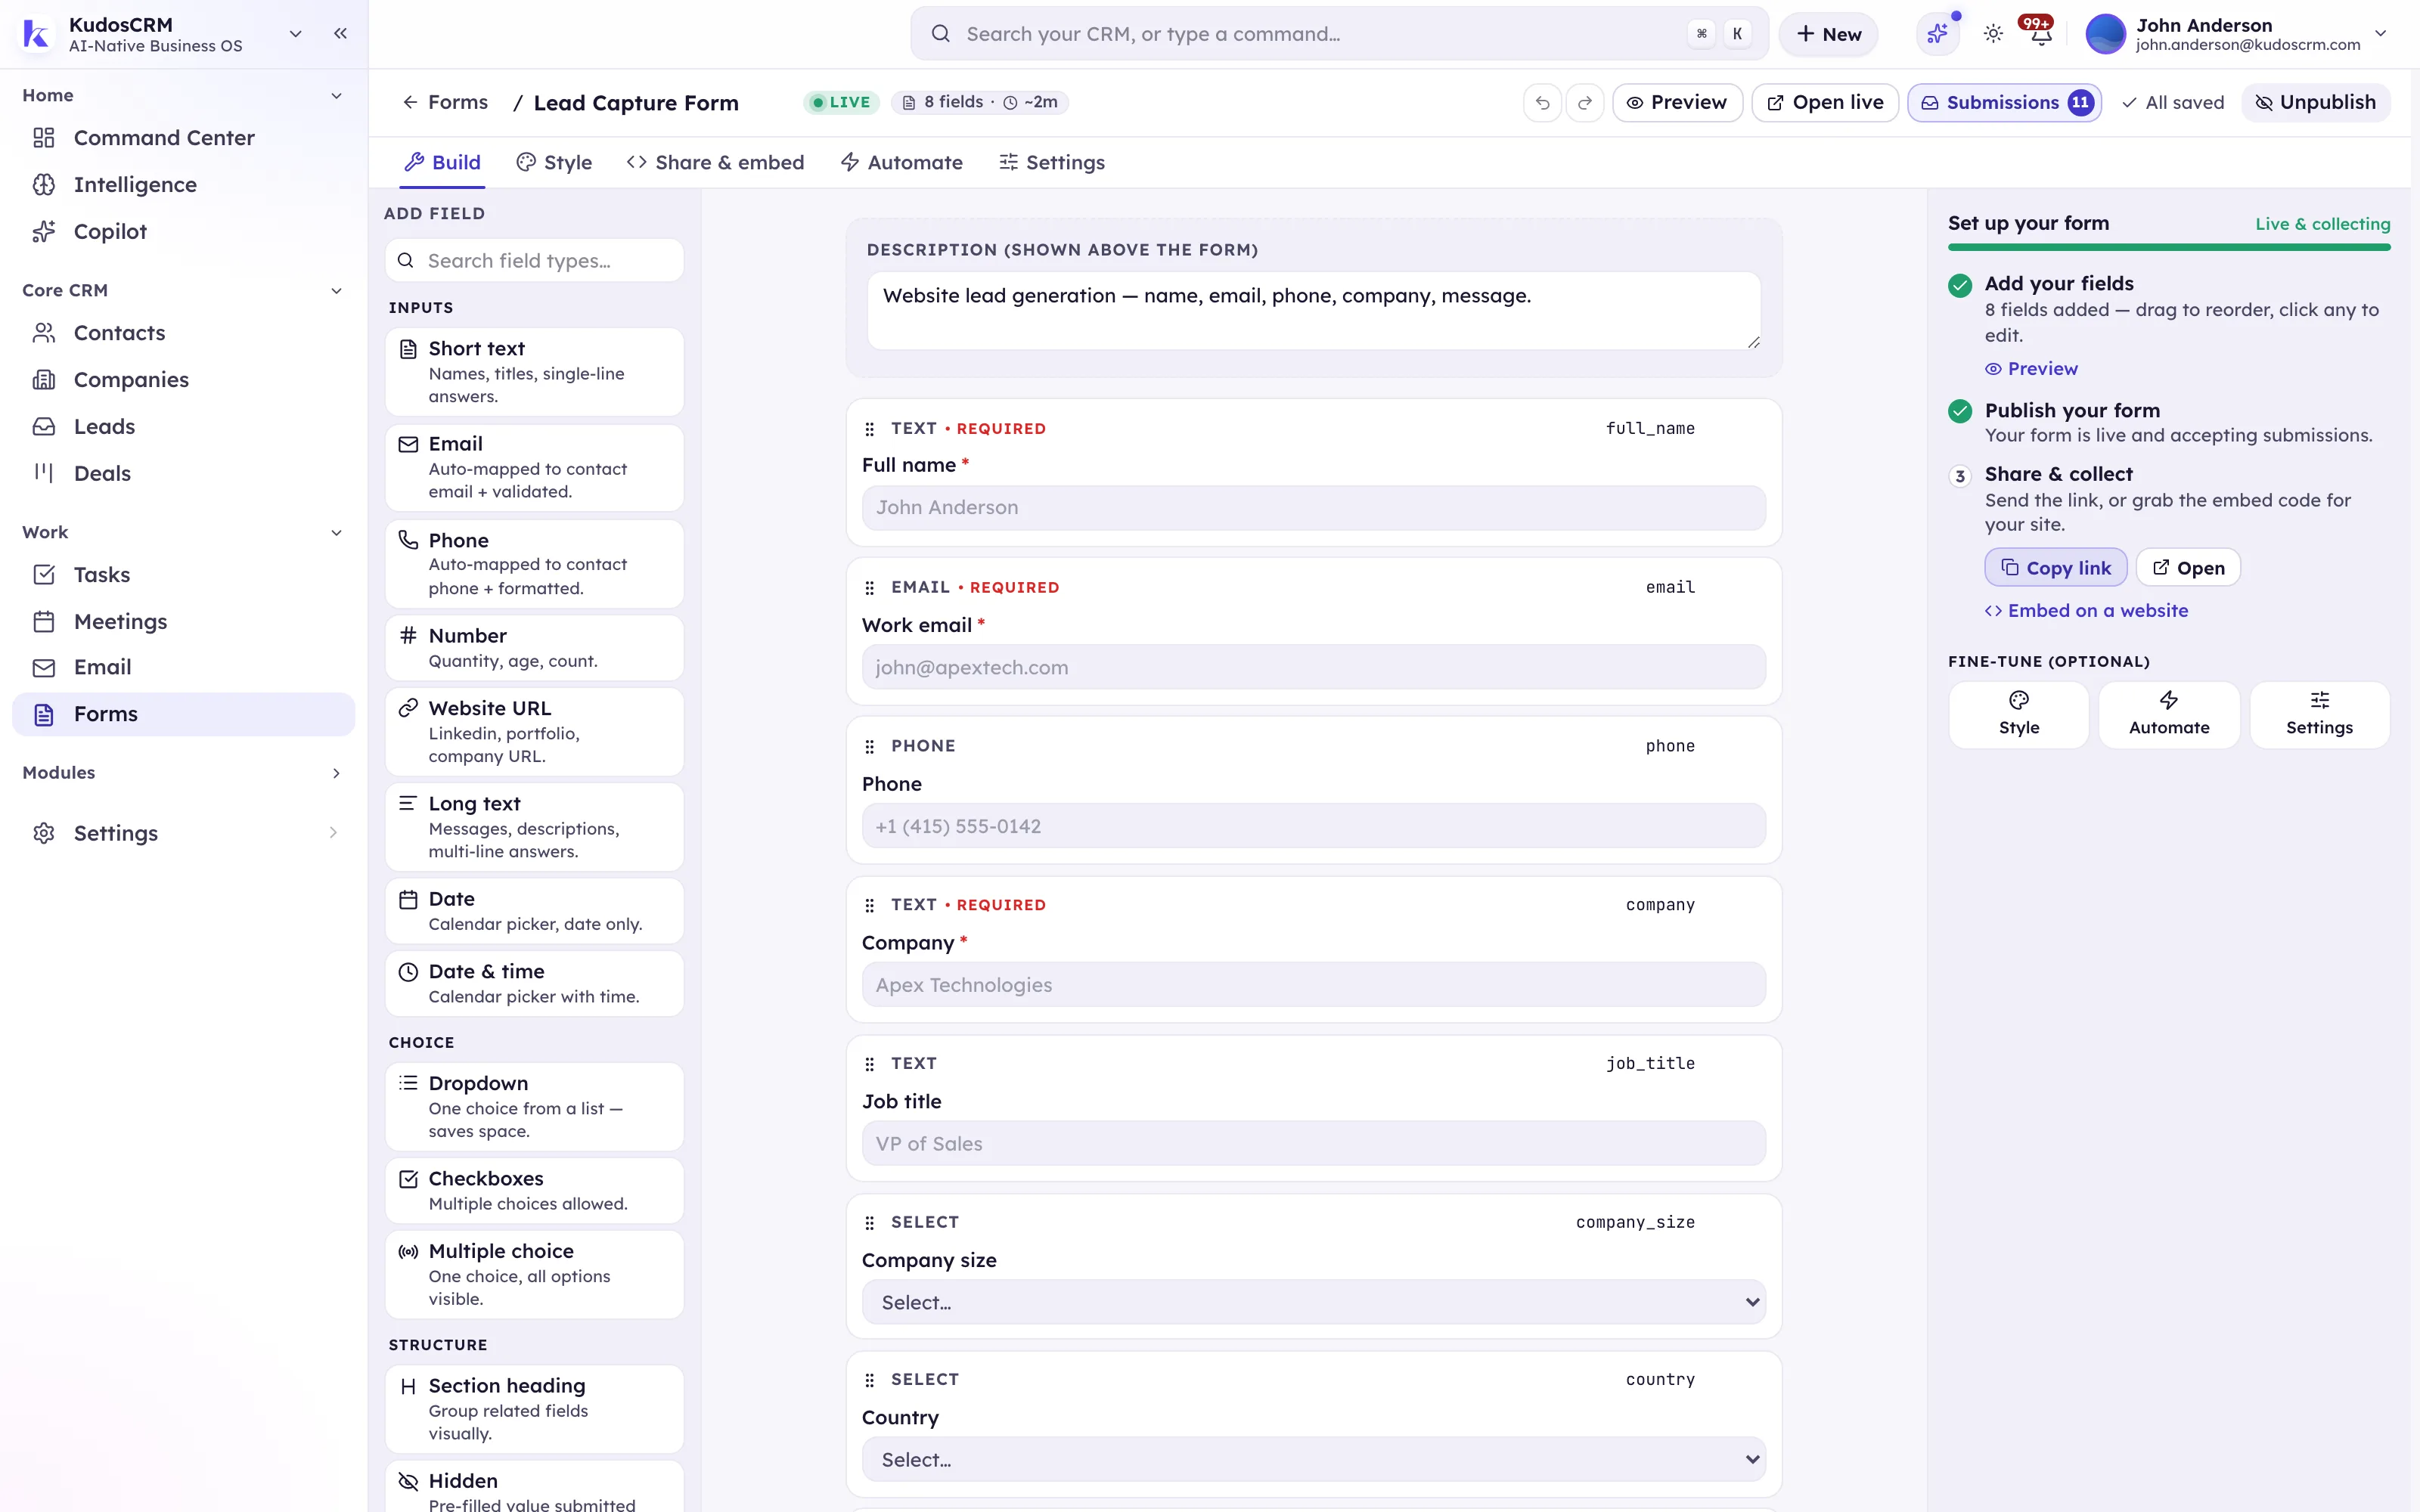Image resolution: width=2420 pixels, height=1512 pixels.
Task: Open user account menu chevron
Action: click(2381, 33)
